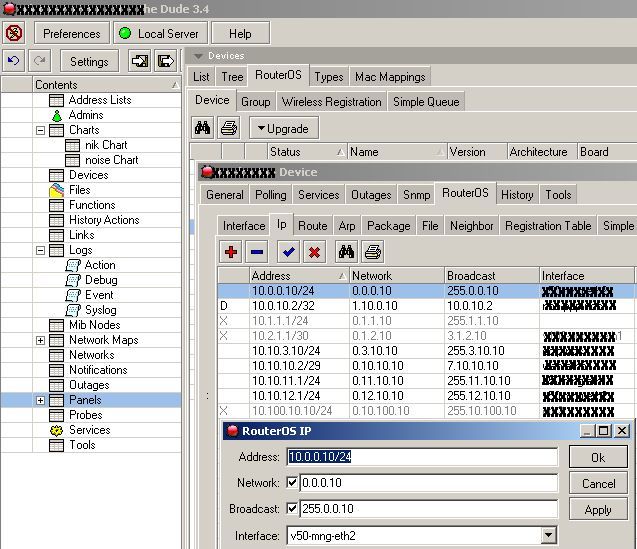The image size is (637, 549).
Task: Open Action log entry
Action: (100, 265)
